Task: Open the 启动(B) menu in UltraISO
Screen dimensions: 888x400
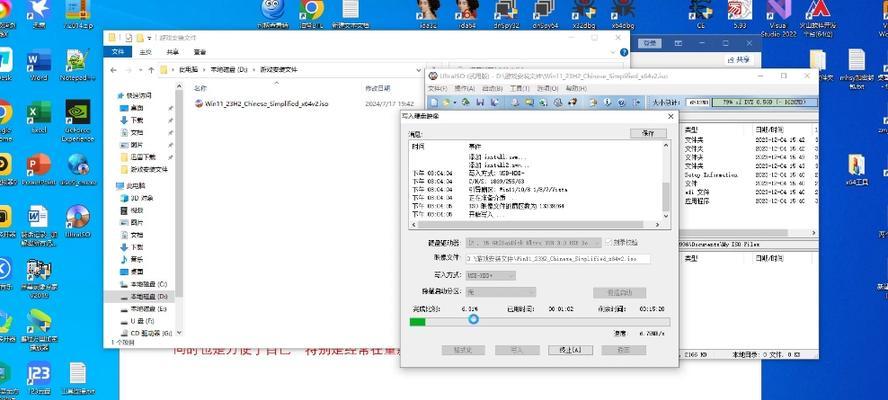Action: tap(492, 88)
